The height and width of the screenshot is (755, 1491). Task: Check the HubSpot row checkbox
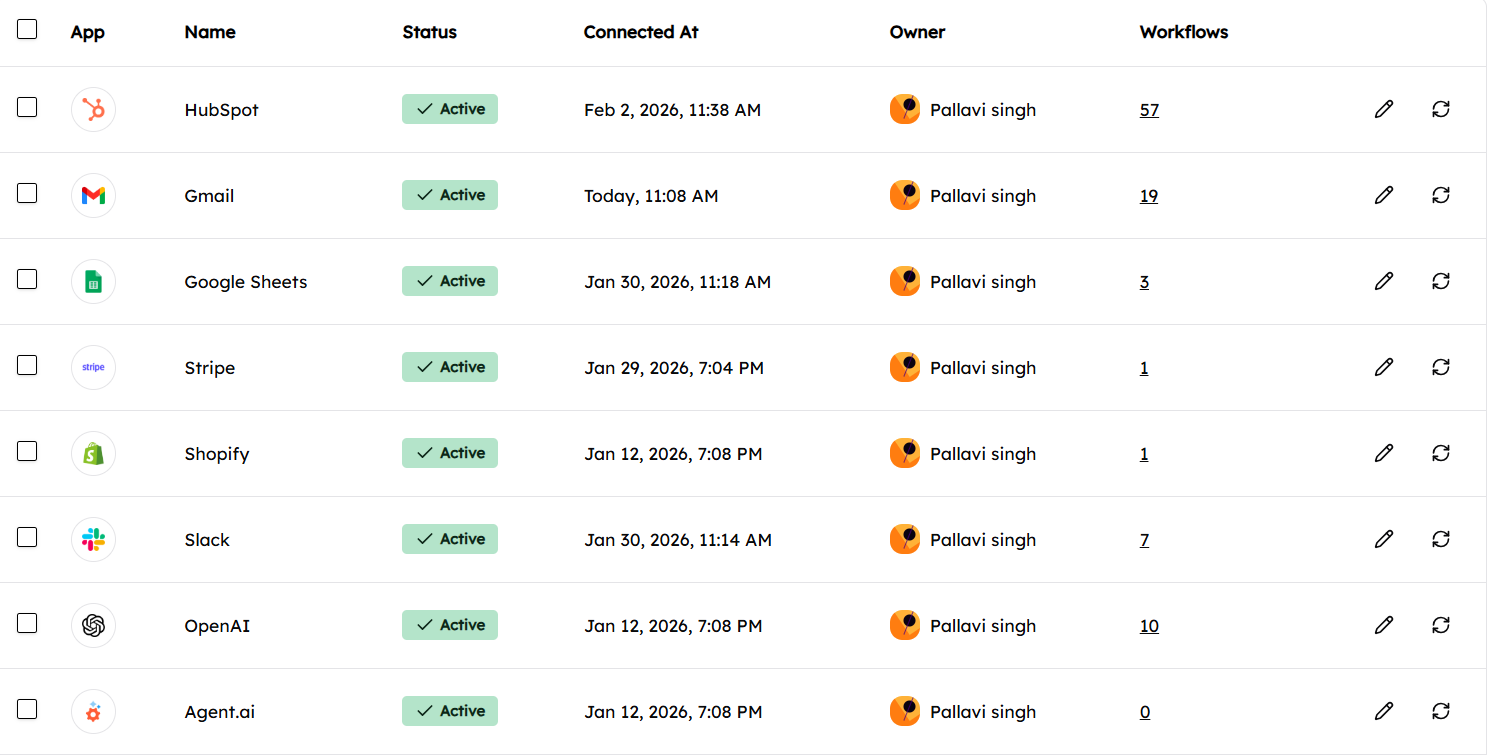(x=27, y=107)
